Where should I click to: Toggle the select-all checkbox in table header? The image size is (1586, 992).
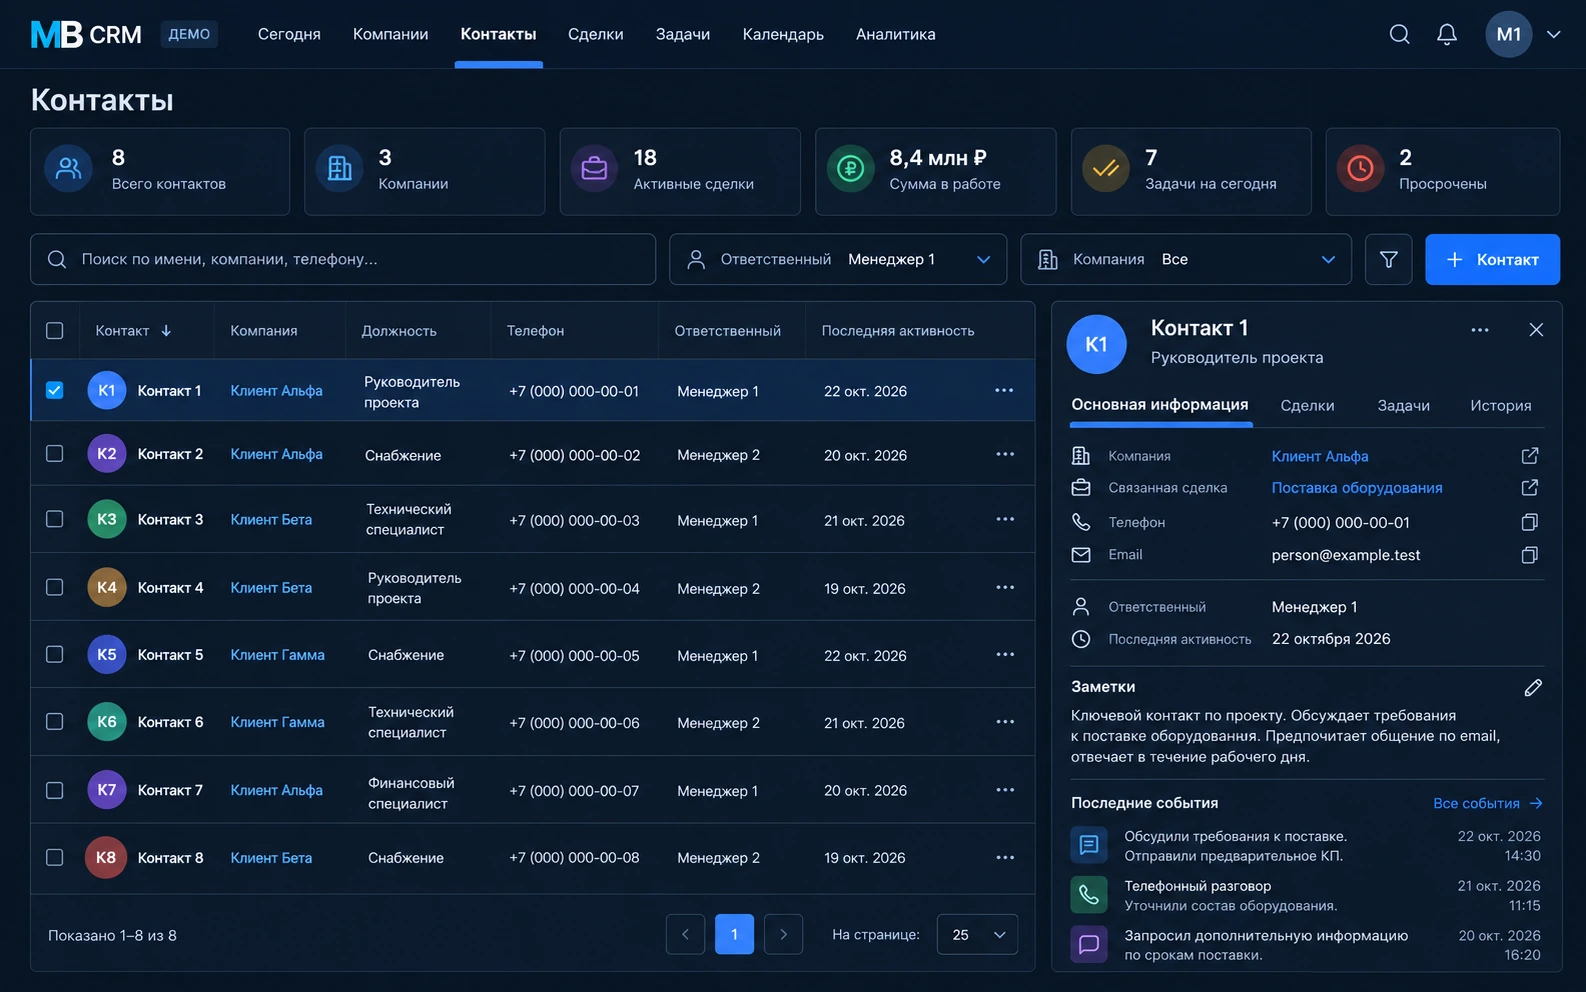coord(55,331)
